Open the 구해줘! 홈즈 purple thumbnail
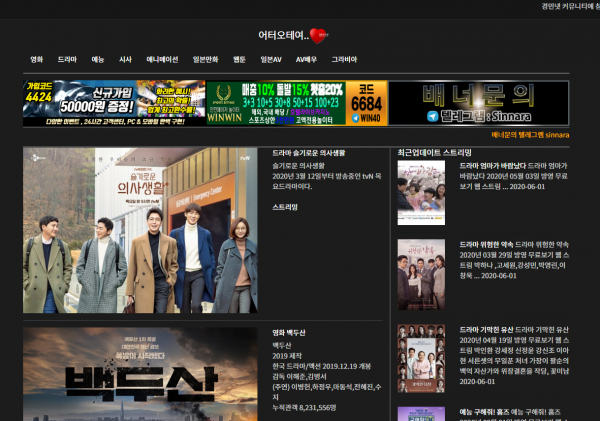600x421 pixels. pos(421,414)
